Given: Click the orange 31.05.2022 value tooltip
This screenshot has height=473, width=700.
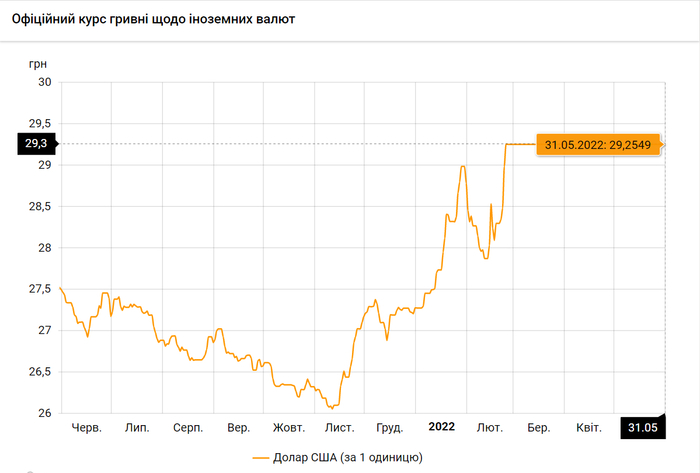Looking at the screenshot, I should tap(597, 145).
